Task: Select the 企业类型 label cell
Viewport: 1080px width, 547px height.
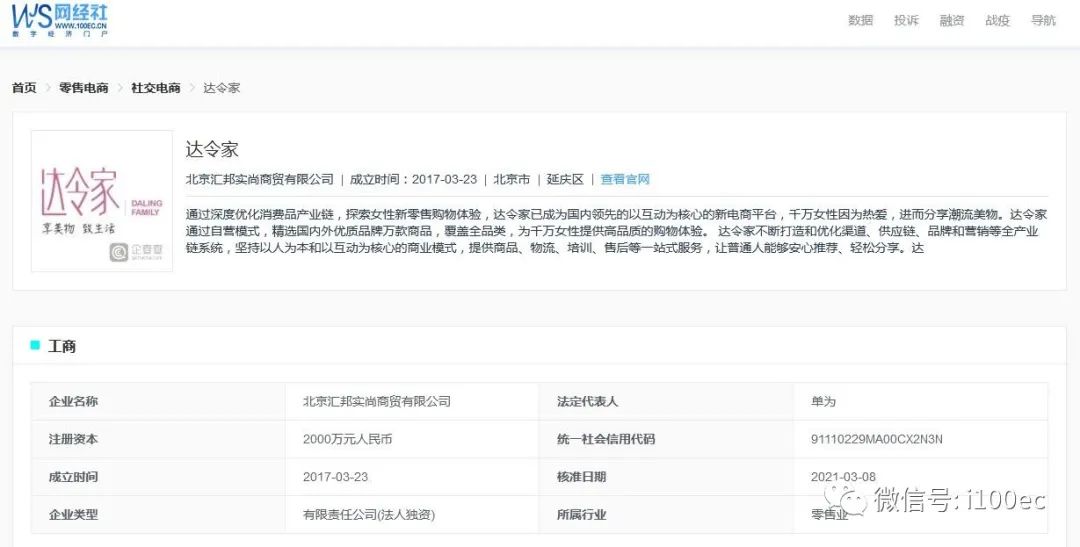Action: point(158,515)
